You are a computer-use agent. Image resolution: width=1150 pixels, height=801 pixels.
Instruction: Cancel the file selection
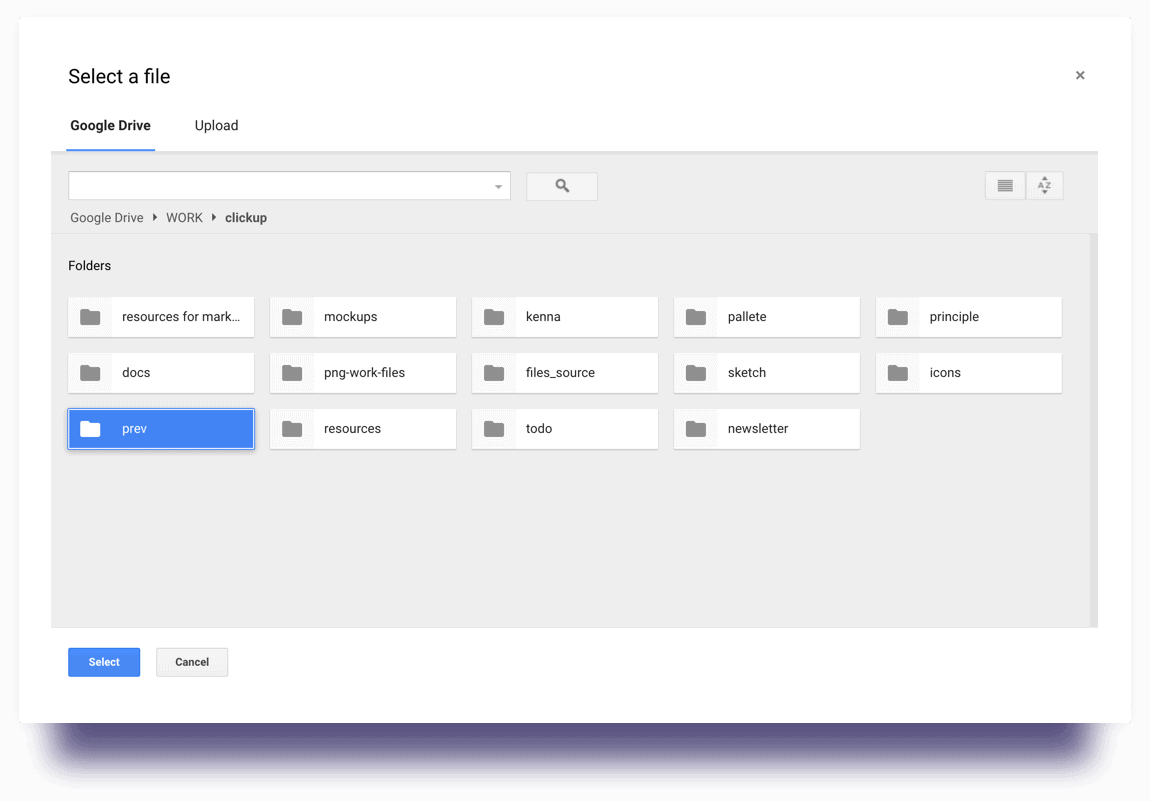click(x=191, y=662)
